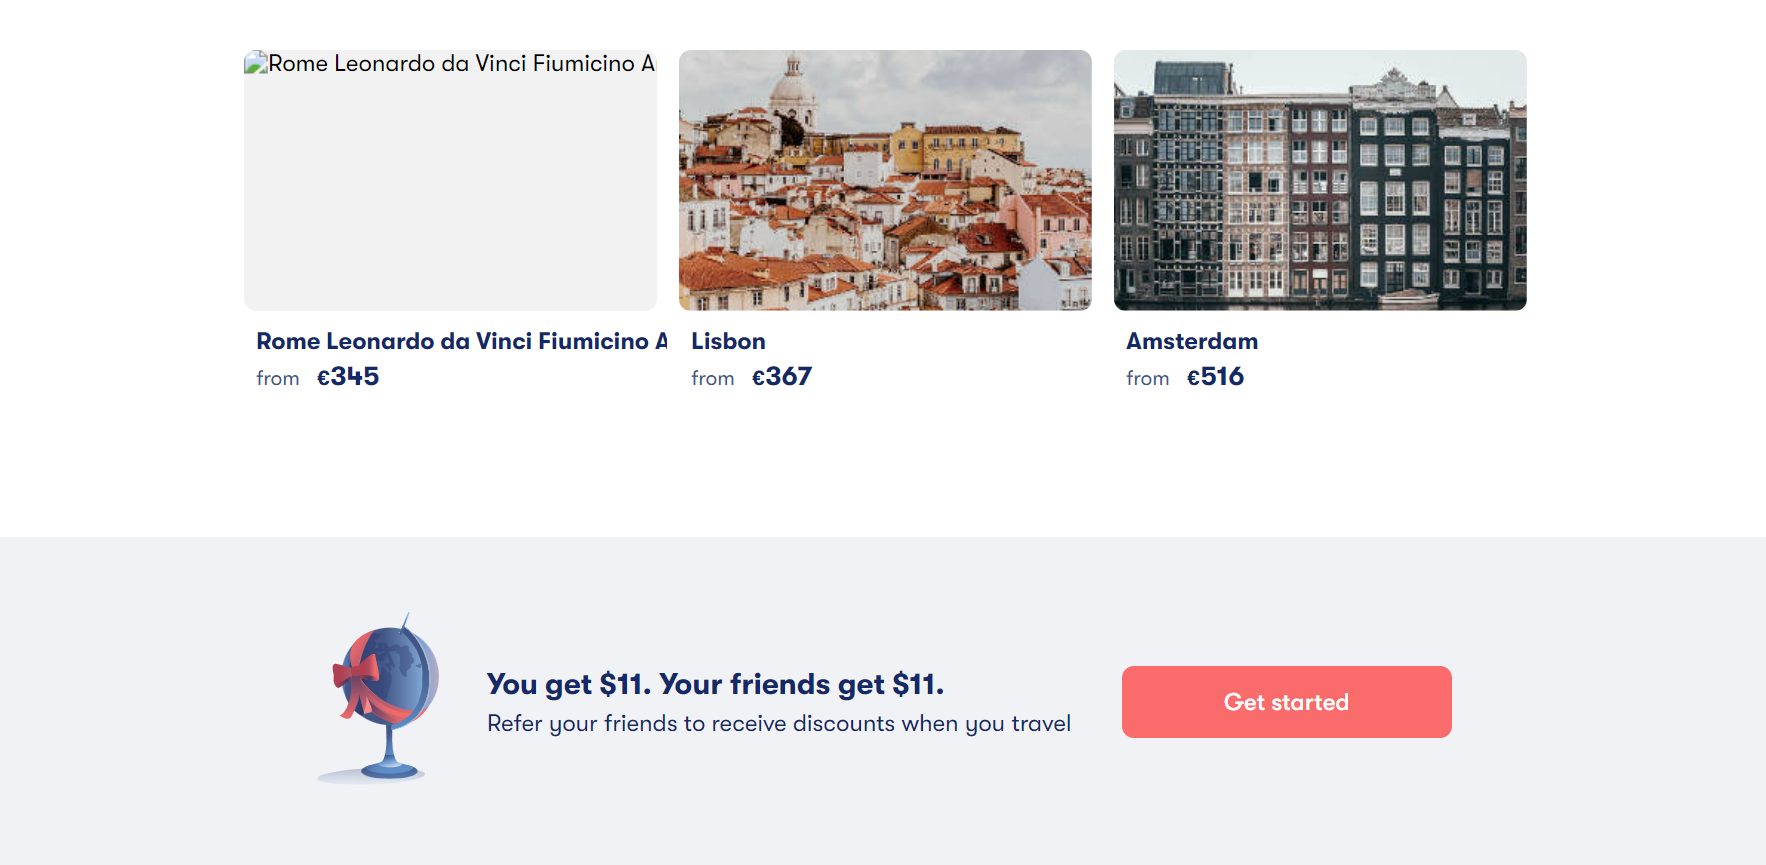Viewport: 1766px width, 865px height.
Task: Select the Amsterdam destination title
Action: click(1192, 341)
